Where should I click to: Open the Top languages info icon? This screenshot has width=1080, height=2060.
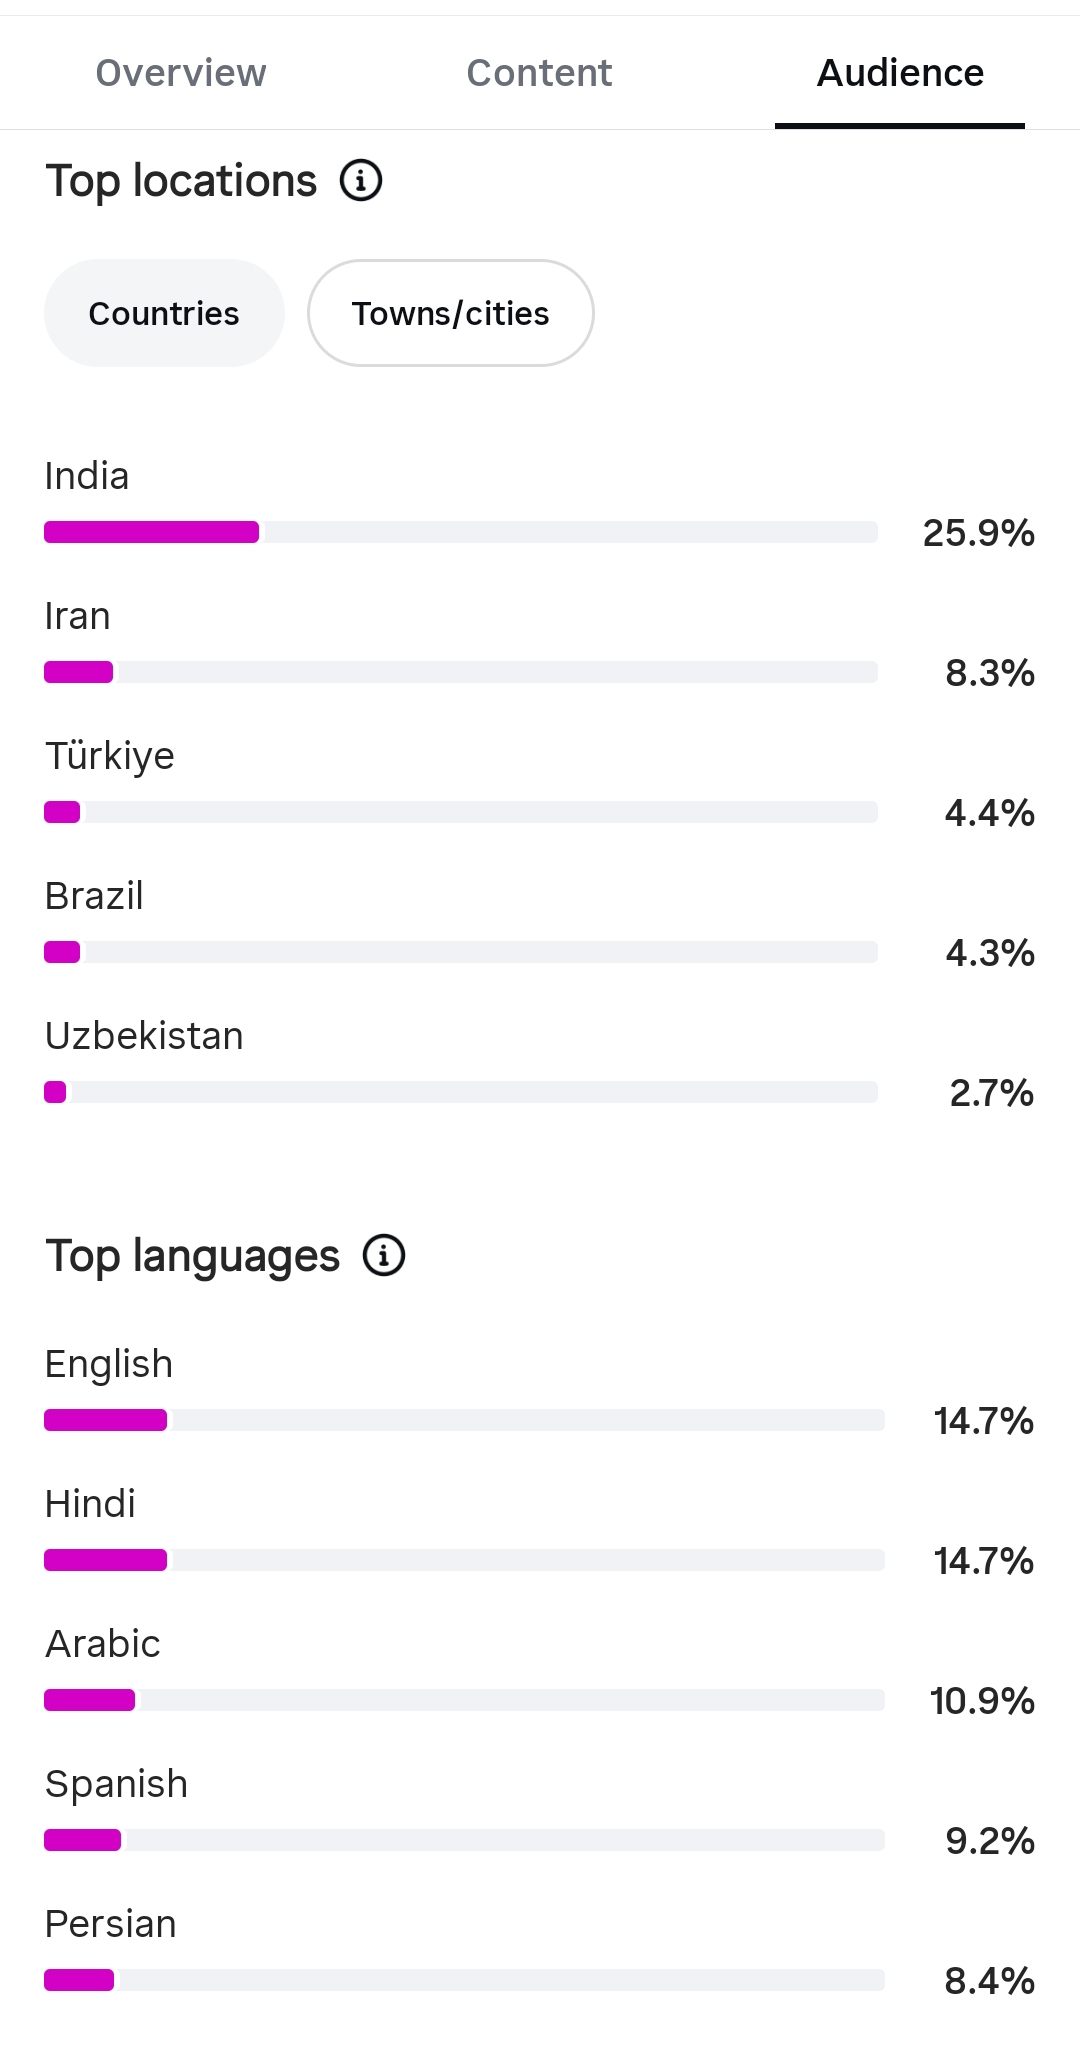(x=384, y=1255)
